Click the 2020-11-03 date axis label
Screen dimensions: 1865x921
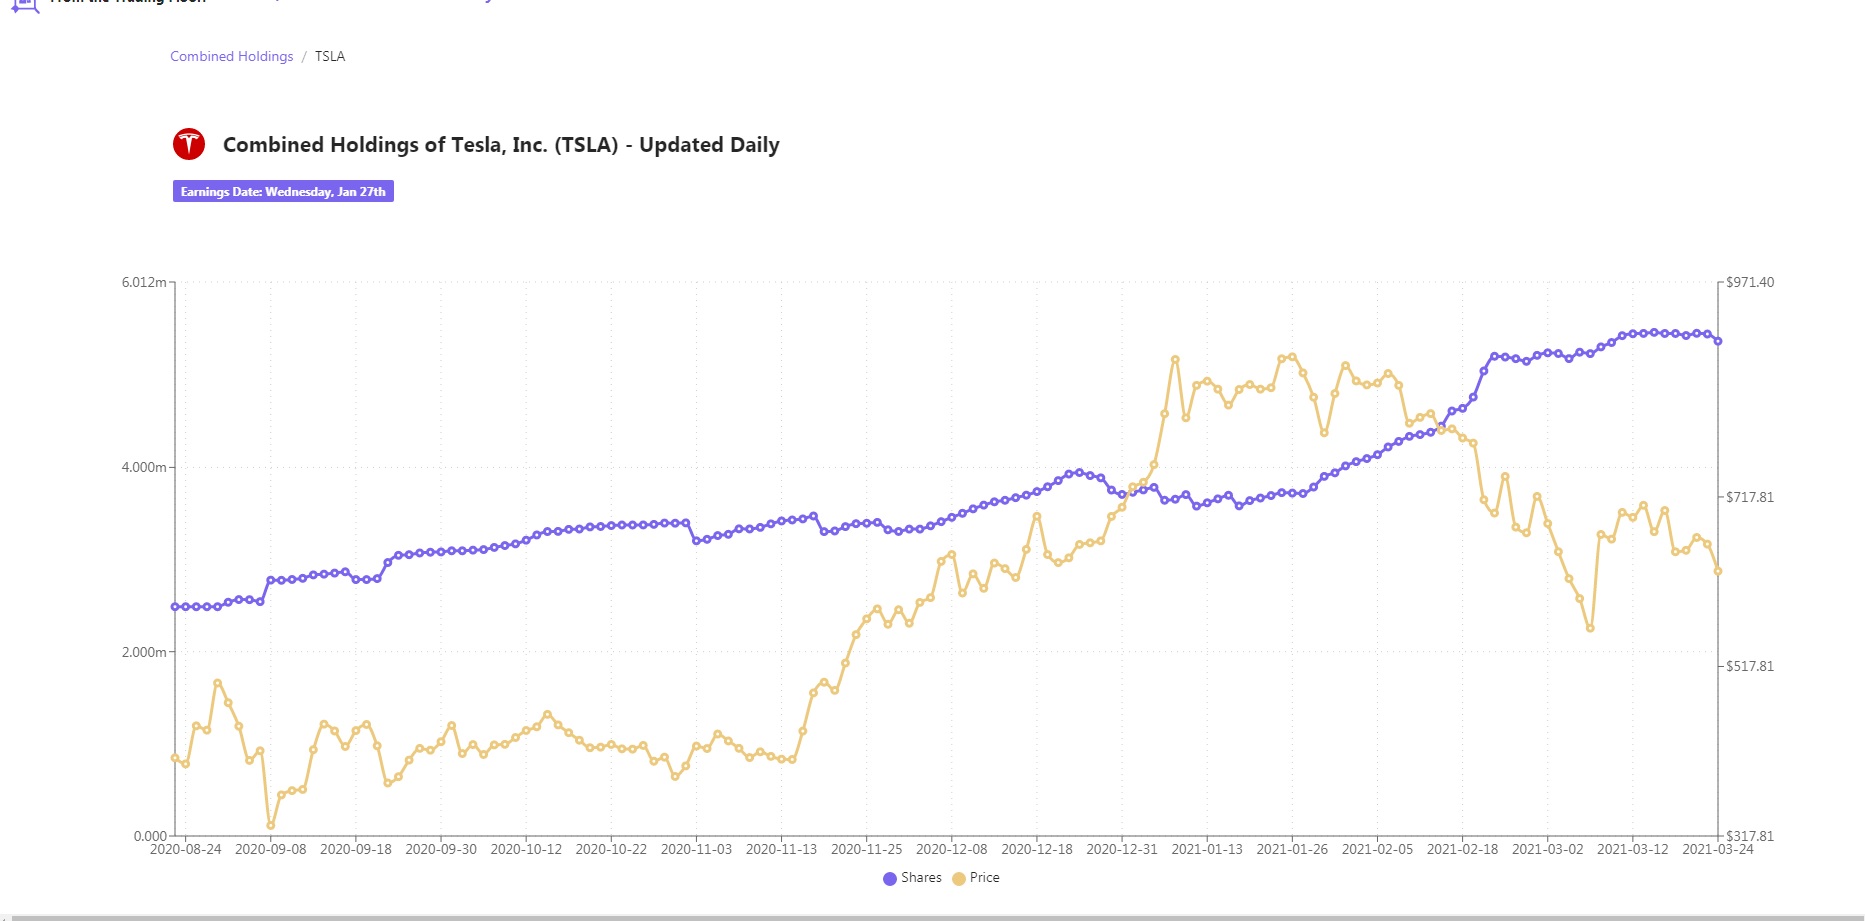[x=696, y=849]
